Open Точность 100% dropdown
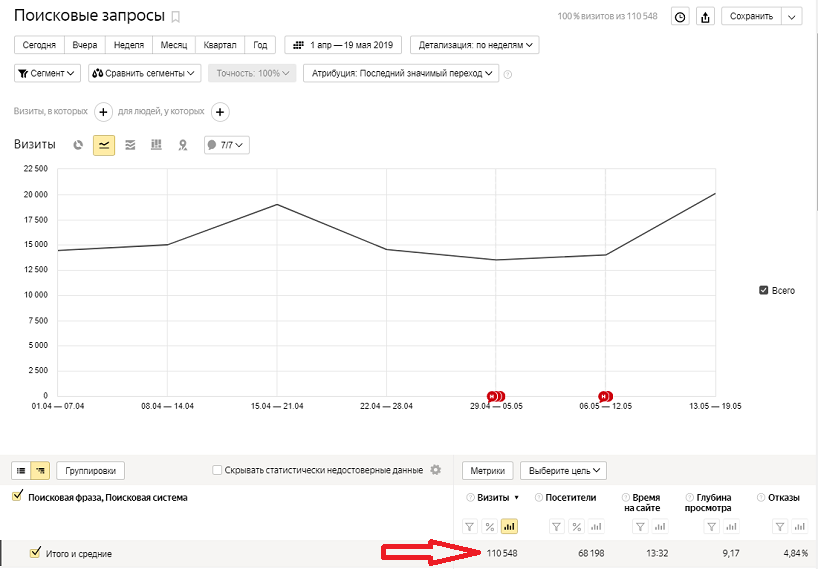 coord(252,73)
